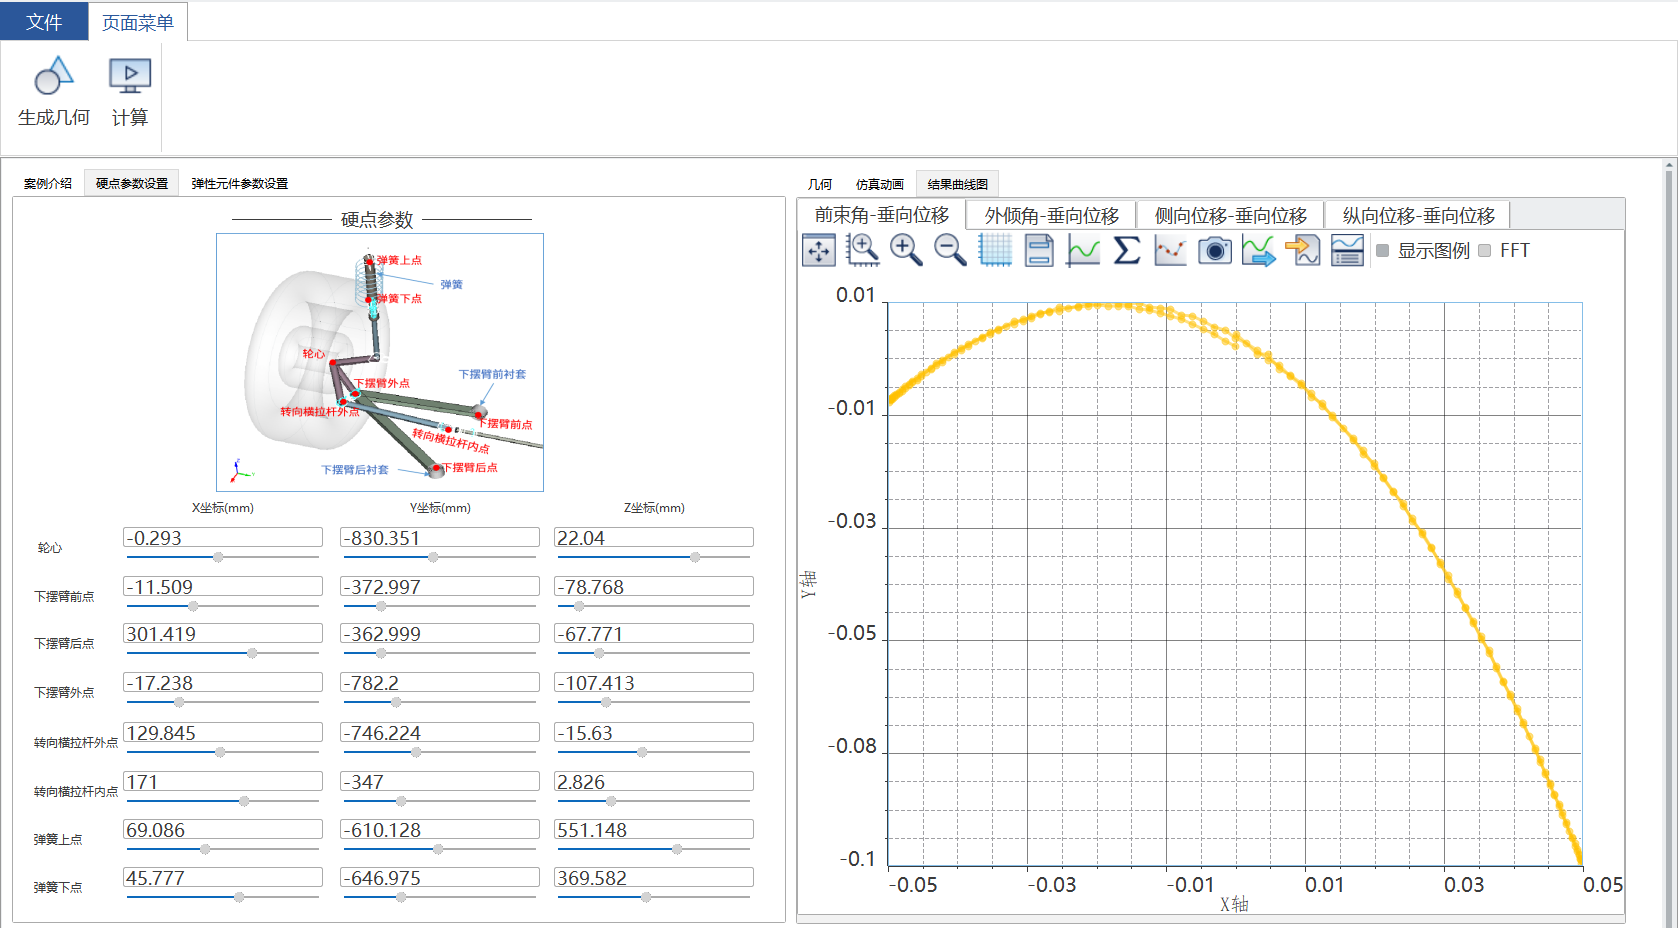Click the save/document toolbar icon
The image size is (1678, 928).
[1039, 250]
